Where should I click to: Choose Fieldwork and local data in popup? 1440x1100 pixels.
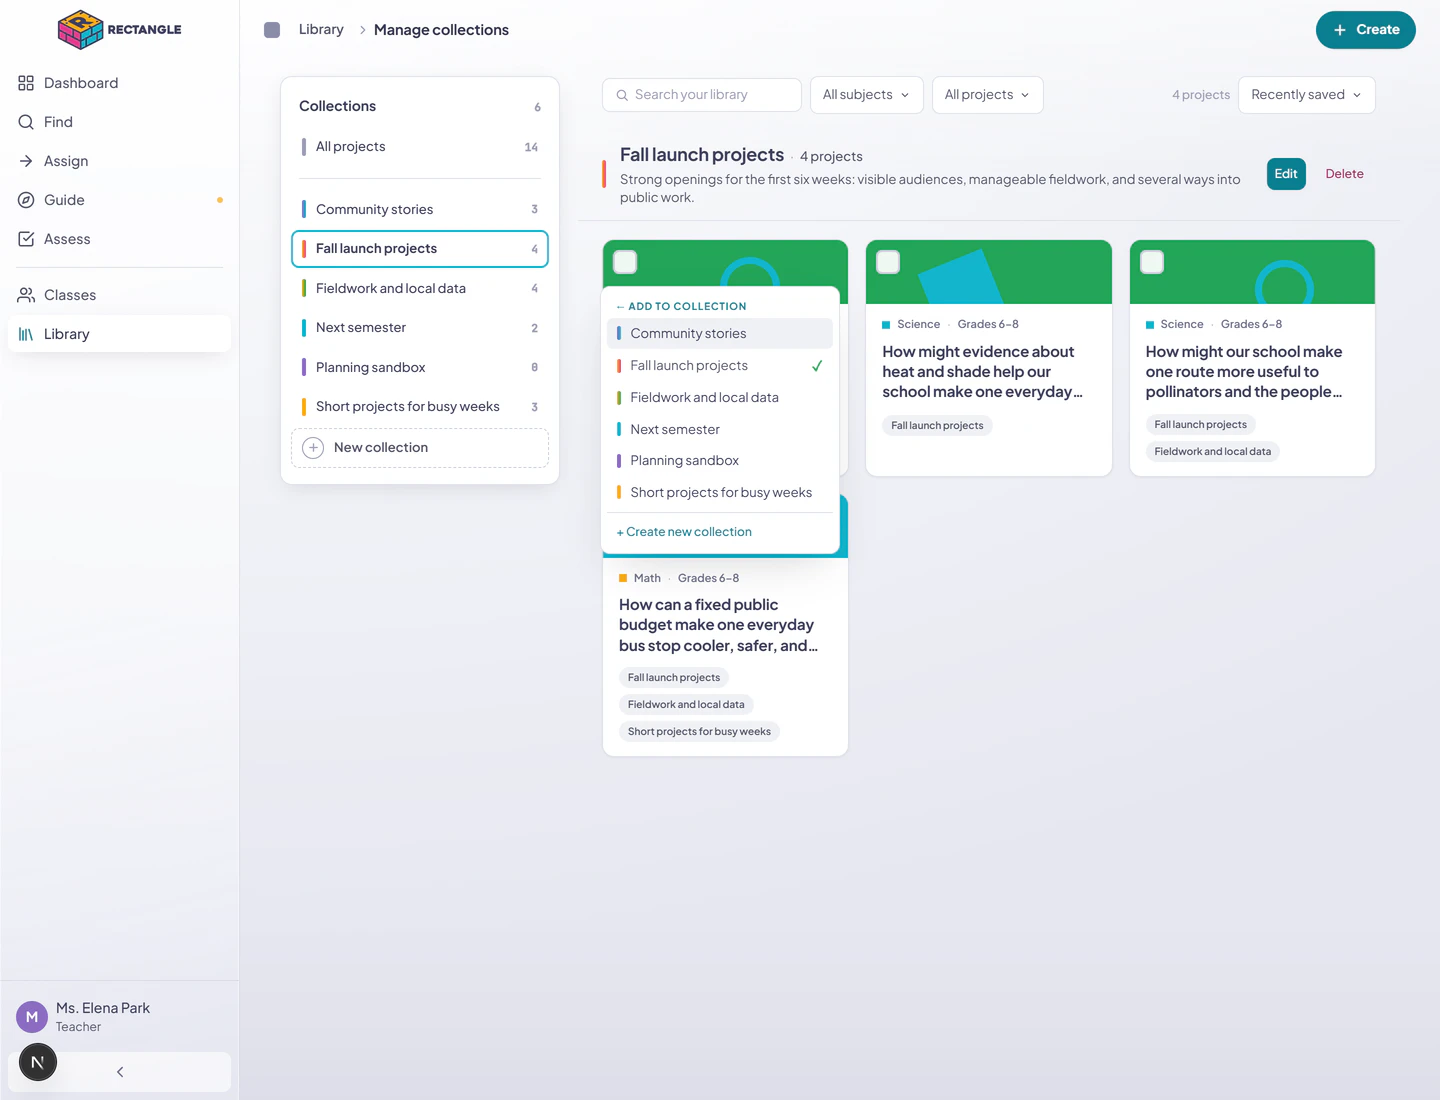click(720, 398)
